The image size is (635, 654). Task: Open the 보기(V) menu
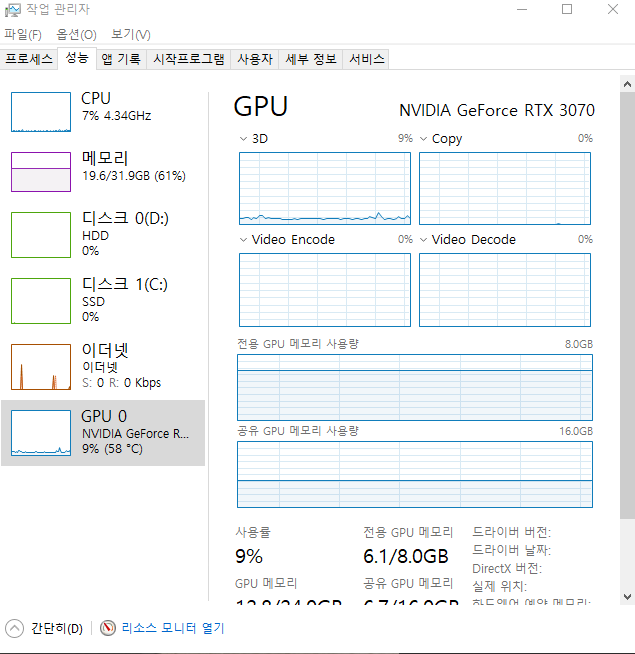click(131, 34)
